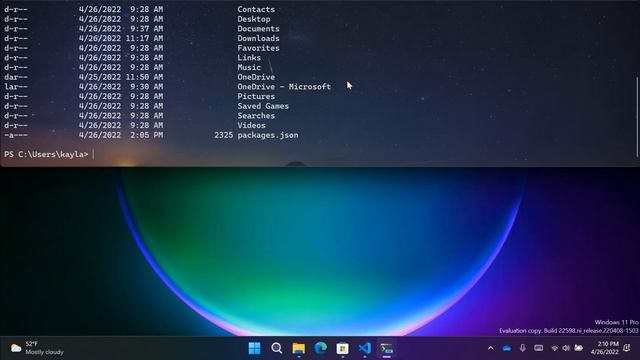640x360 pixels.
Task: Open notification center icon
Action: pos(627,348)
